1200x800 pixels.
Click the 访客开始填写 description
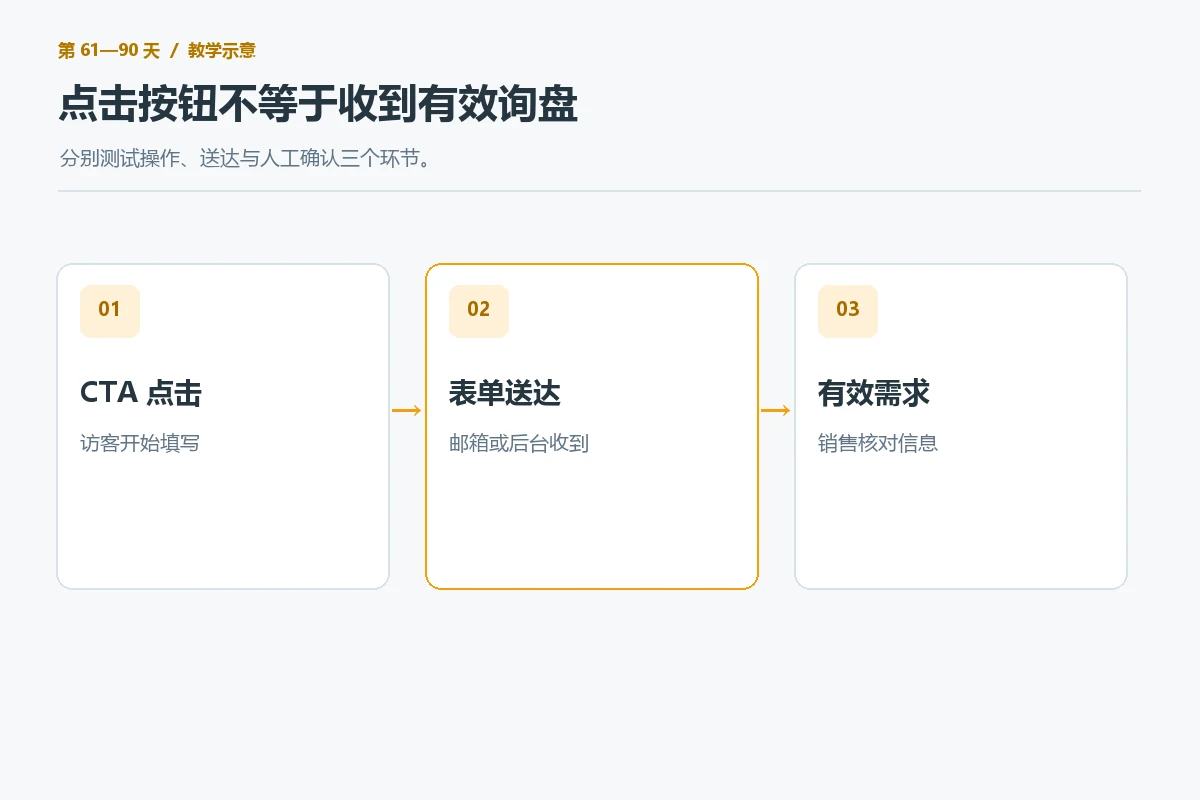pyautogui.click(x=140, y=443)
